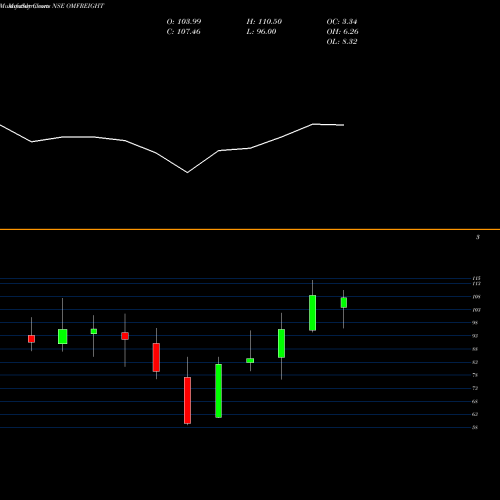Click the 58 price axis label
The height and width of the screenshot is (500, 500).
[475, 427]
